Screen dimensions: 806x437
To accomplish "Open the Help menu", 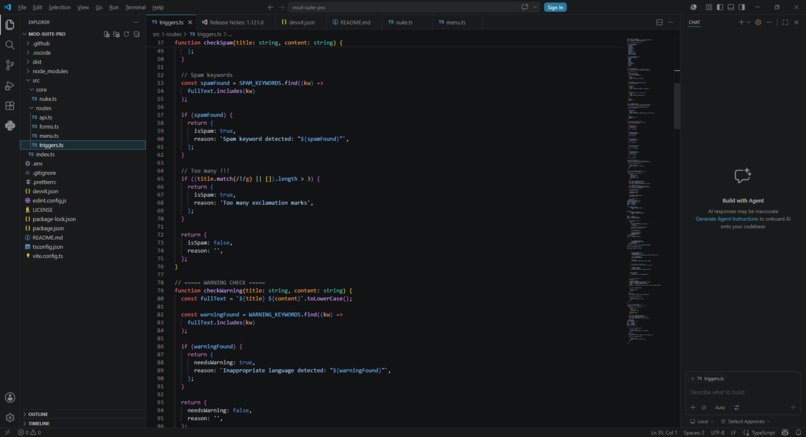I will click(x=158, y=7).
